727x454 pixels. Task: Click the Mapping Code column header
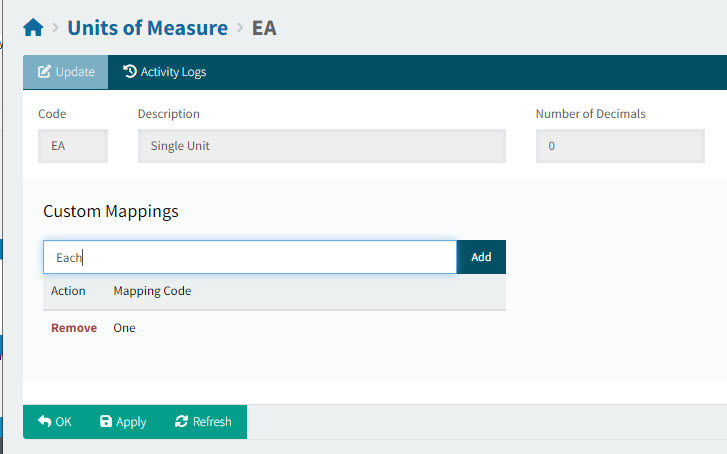pyautogui.click(x=152, y=291)
